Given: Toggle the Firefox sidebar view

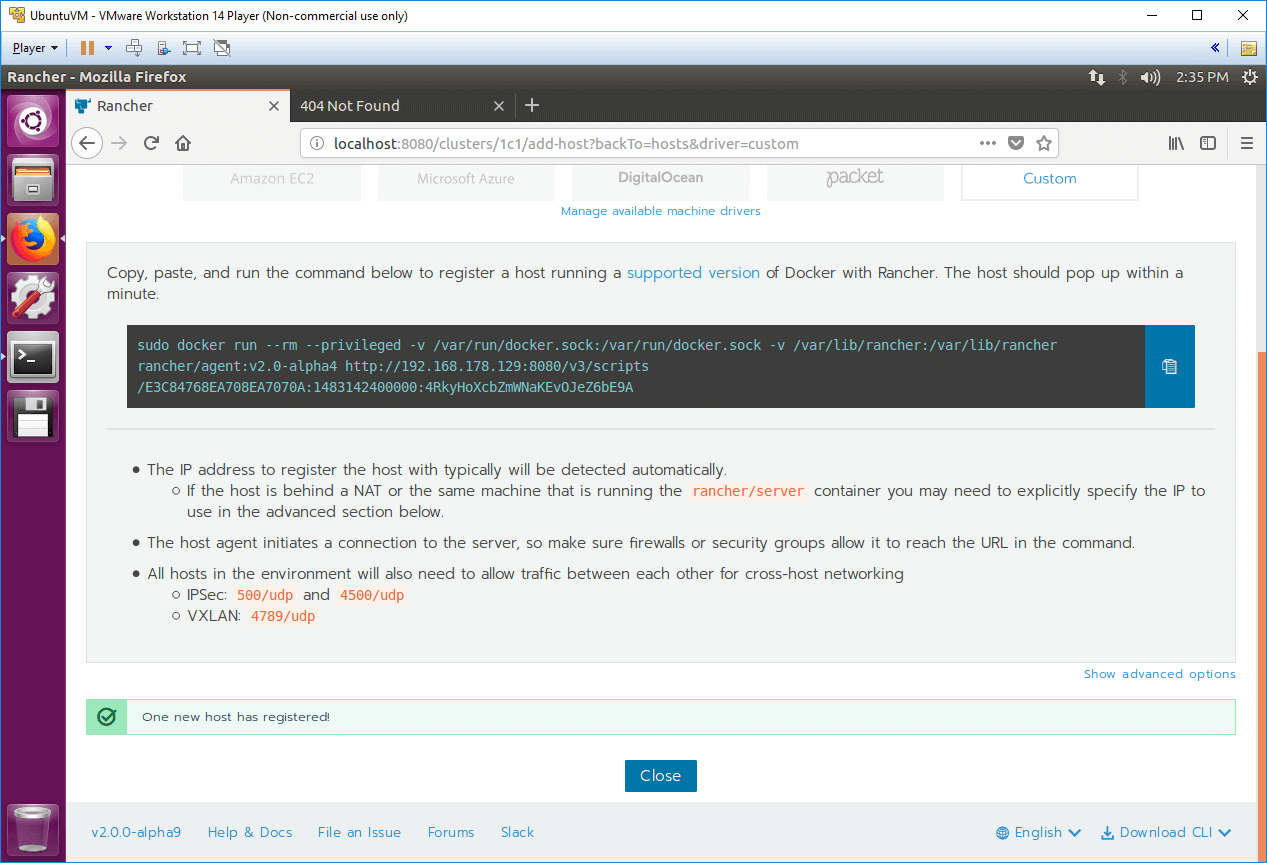Looking at the screenshot, I should [x=1208, y=143].
